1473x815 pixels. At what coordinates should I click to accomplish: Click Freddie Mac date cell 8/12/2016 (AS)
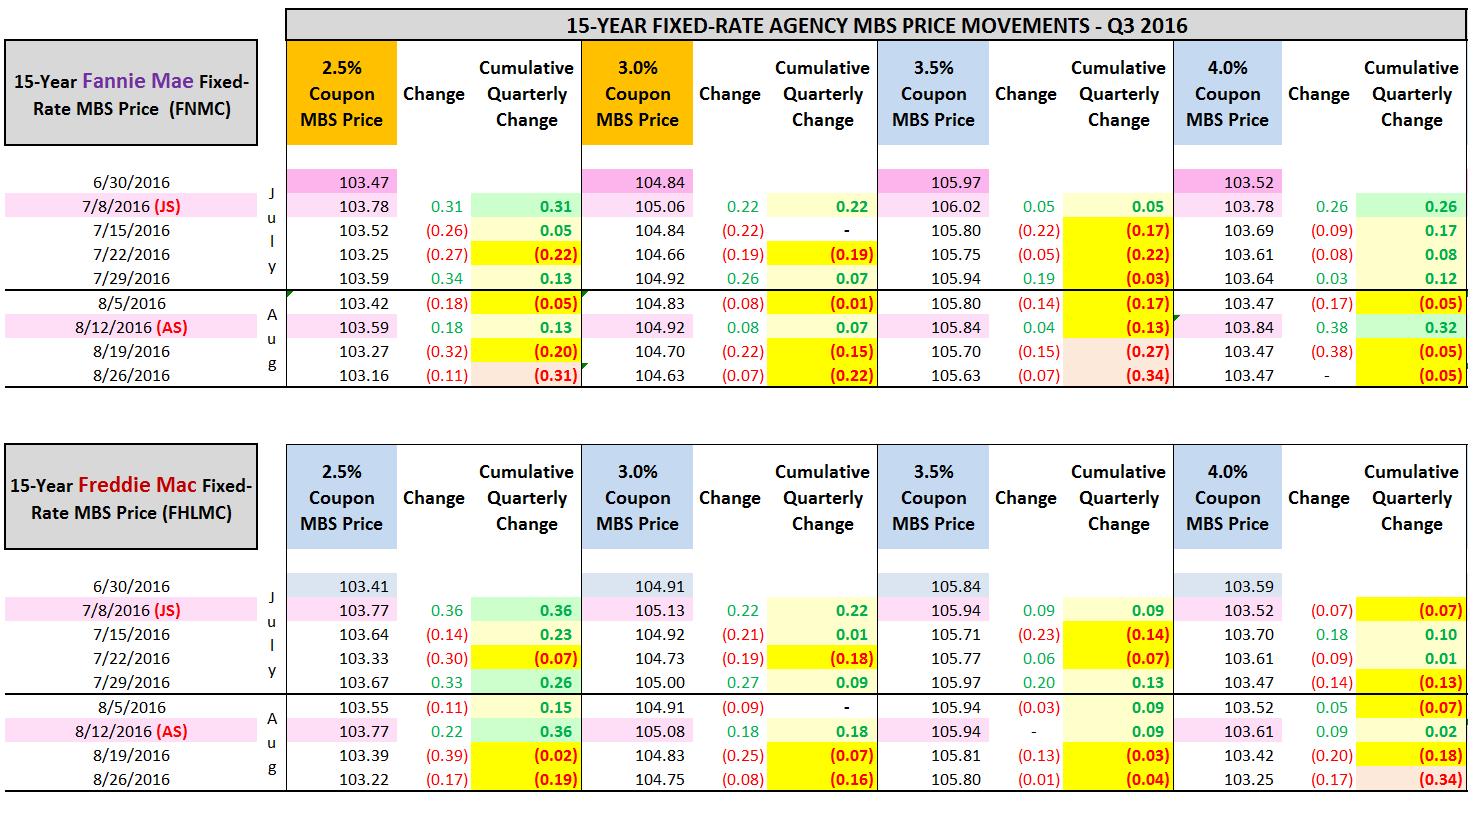(x=131, y=731)
